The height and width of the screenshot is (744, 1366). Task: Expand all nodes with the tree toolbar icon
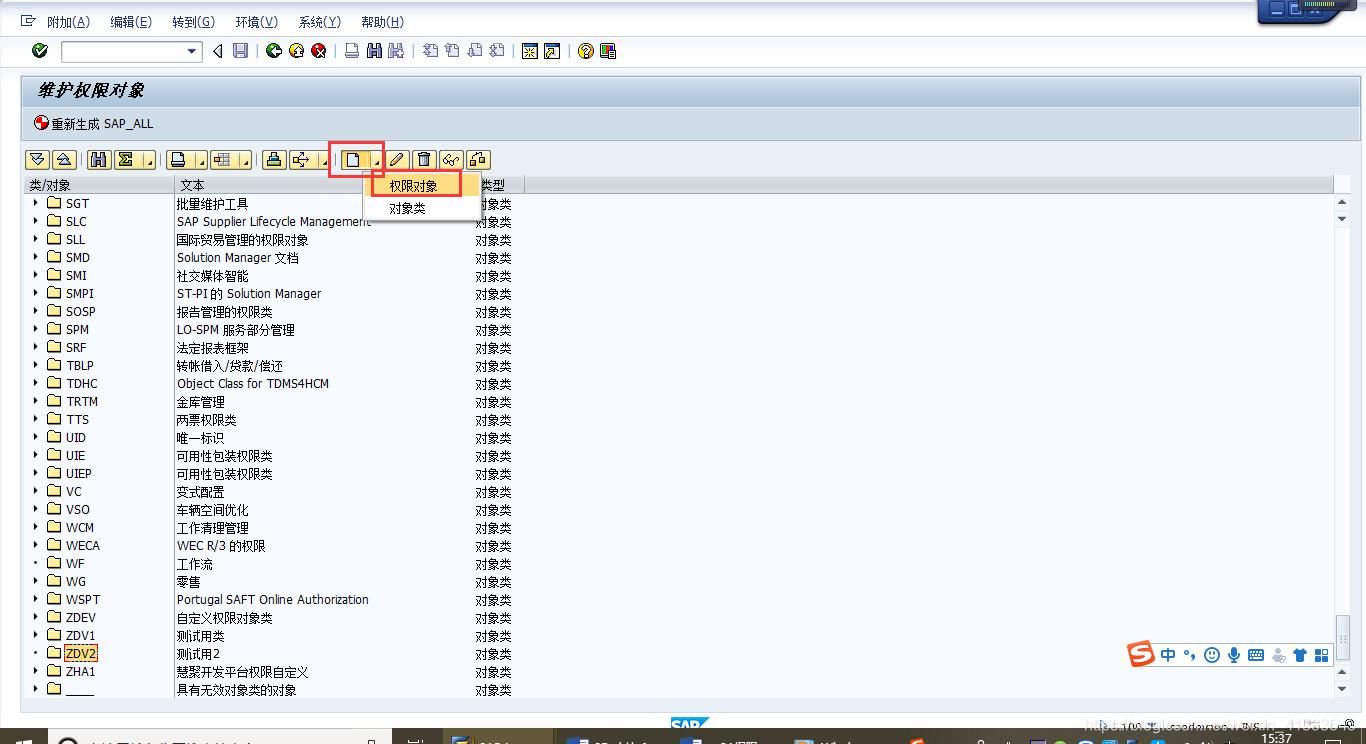coord(38,159)
